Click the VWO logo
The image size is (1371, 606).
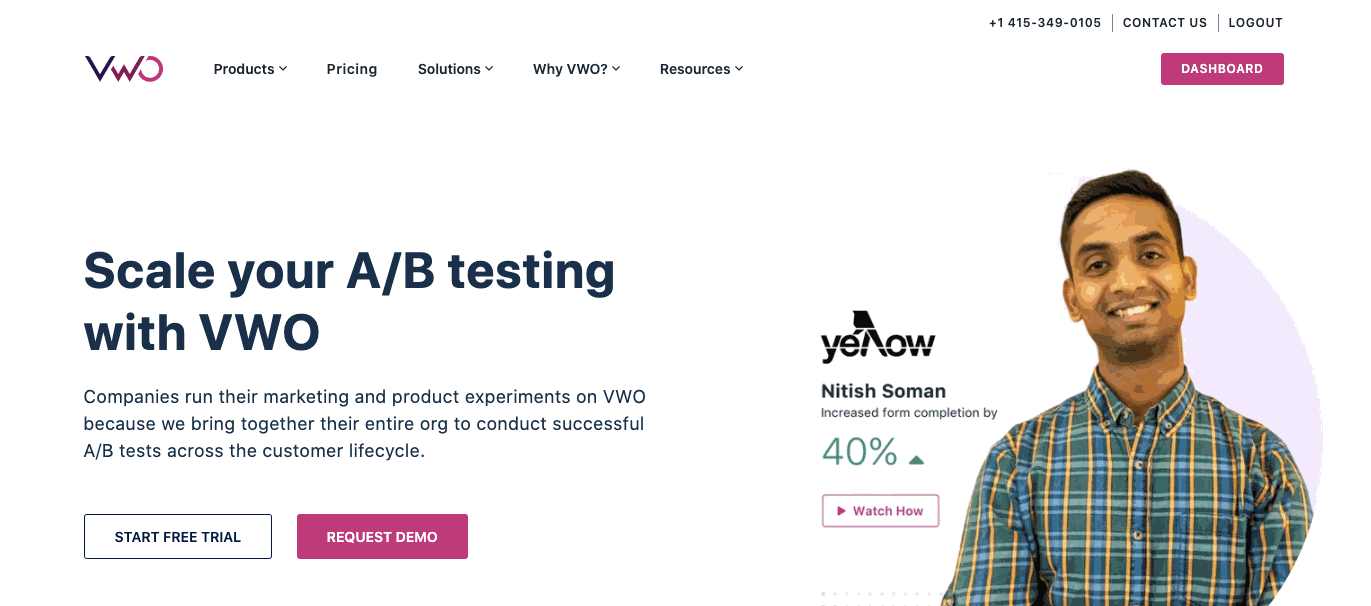[124, 69]
